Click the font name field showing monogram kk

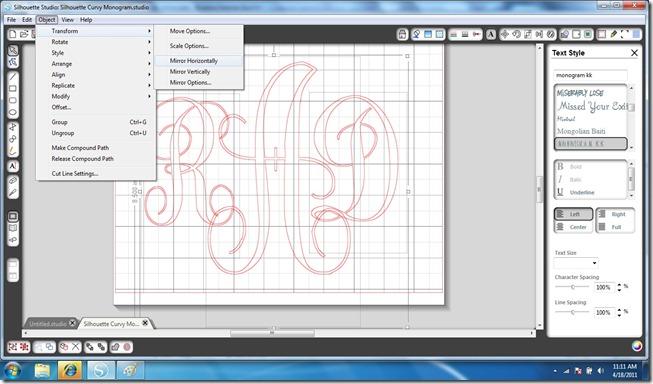point(590,75)
